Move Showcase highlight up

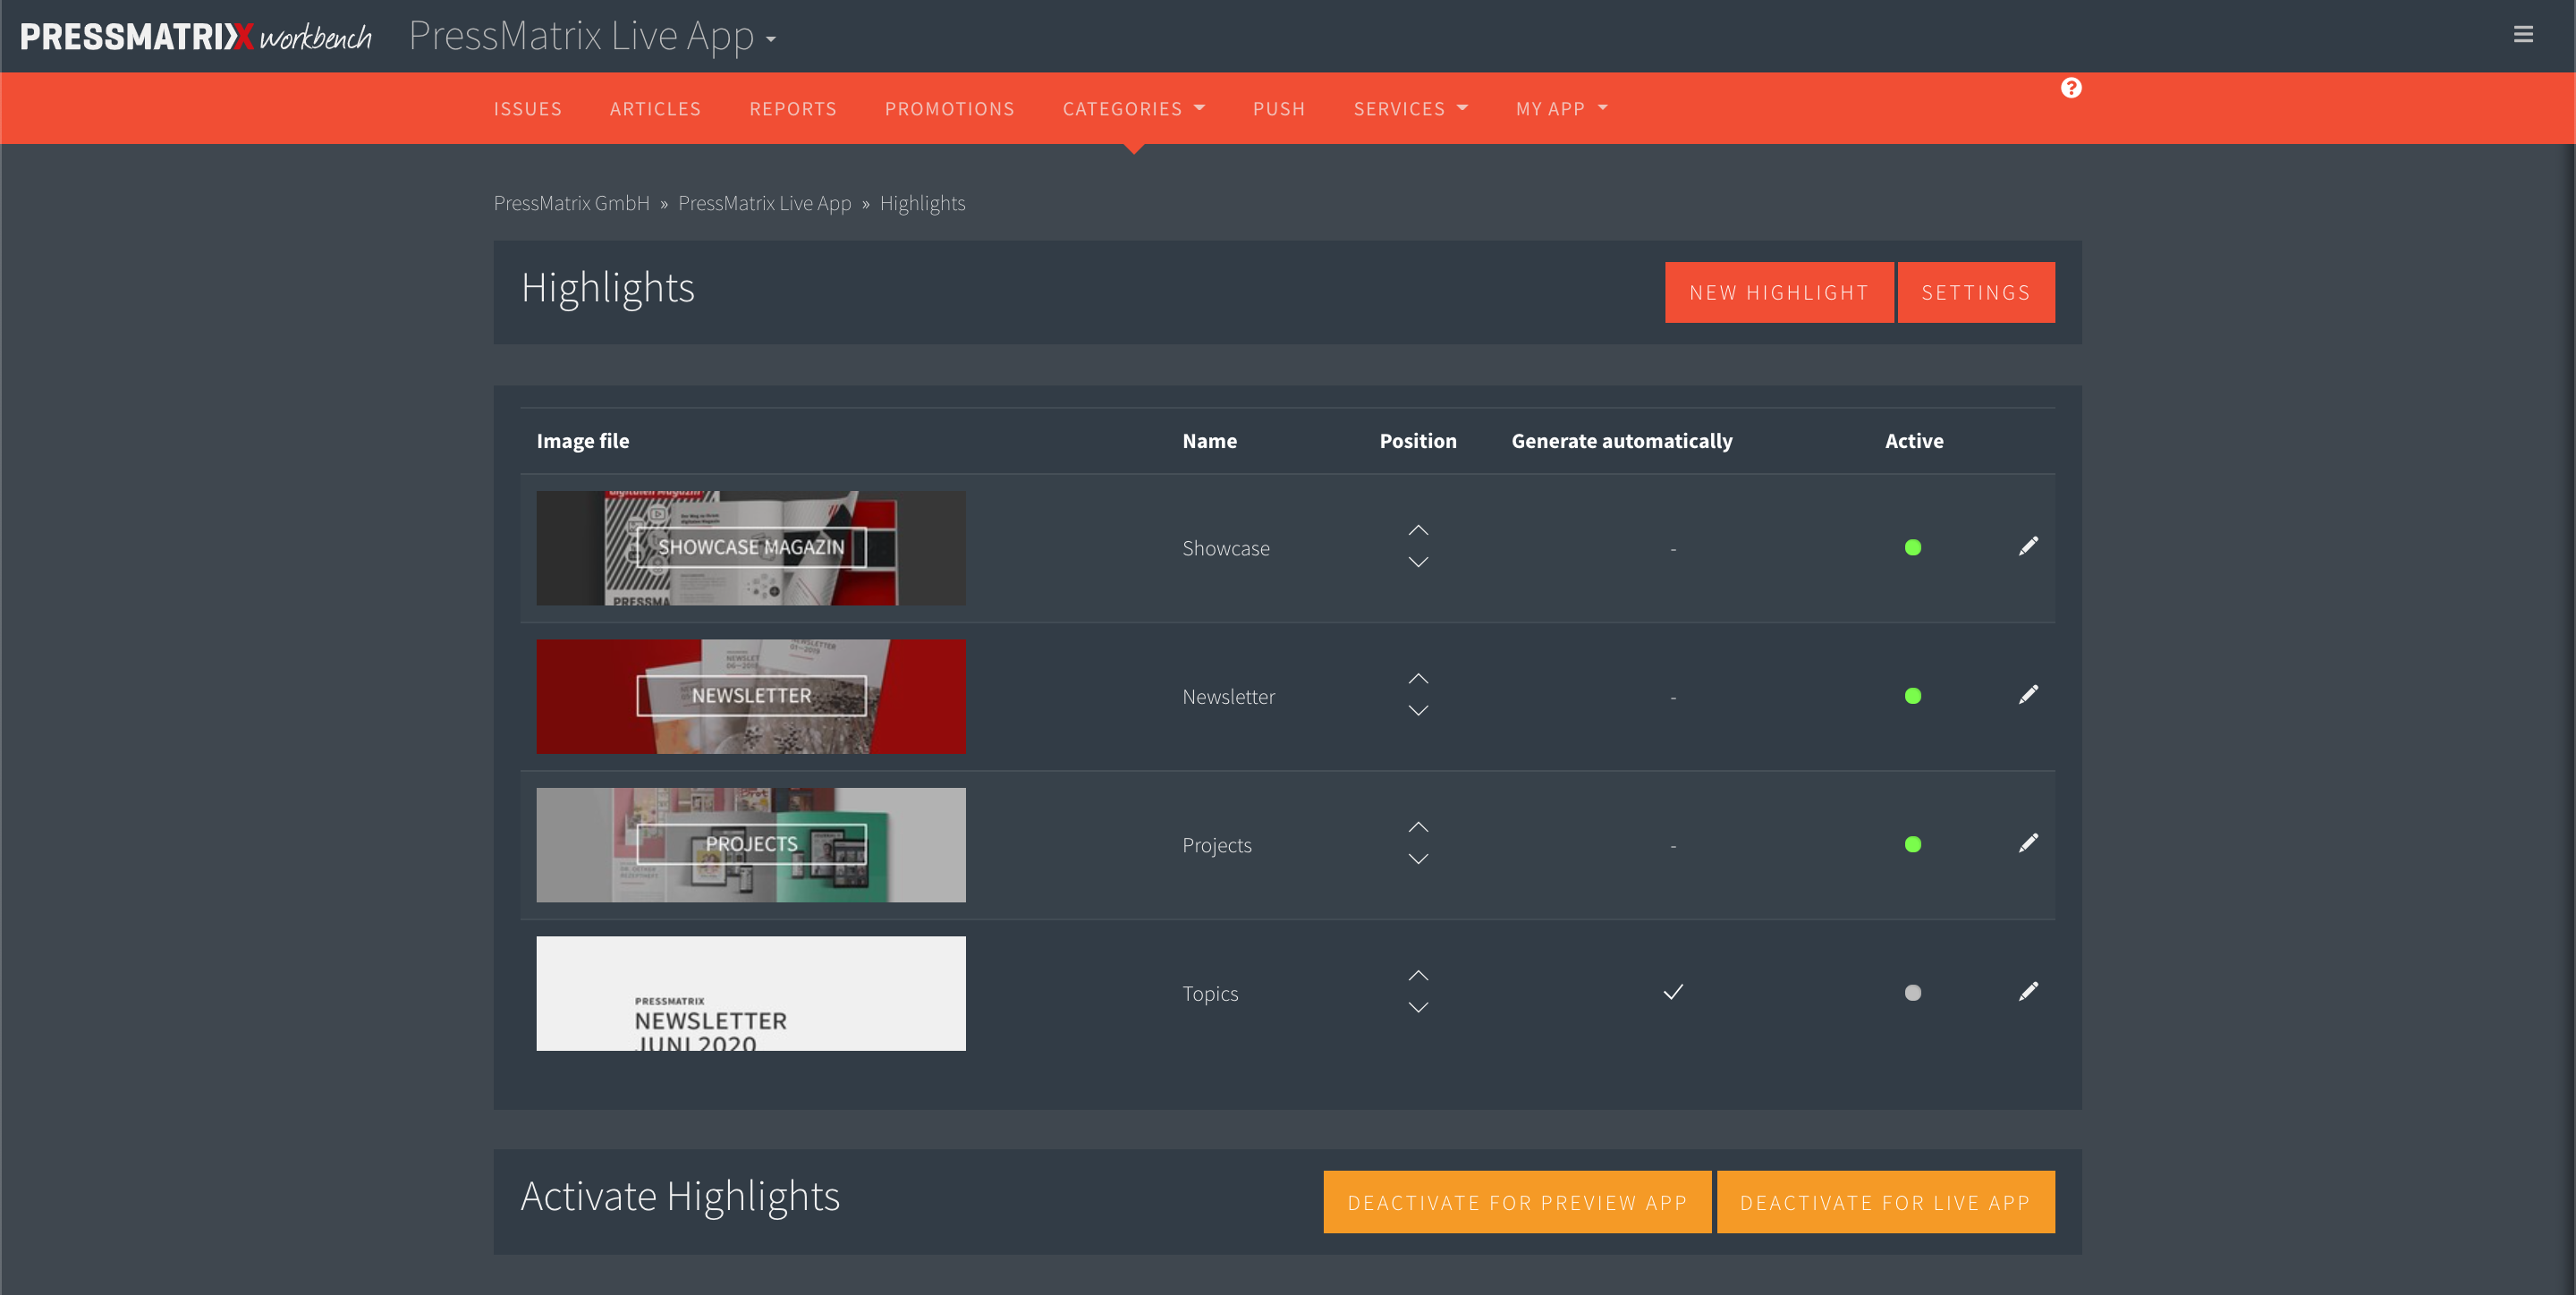(1418, 530)
